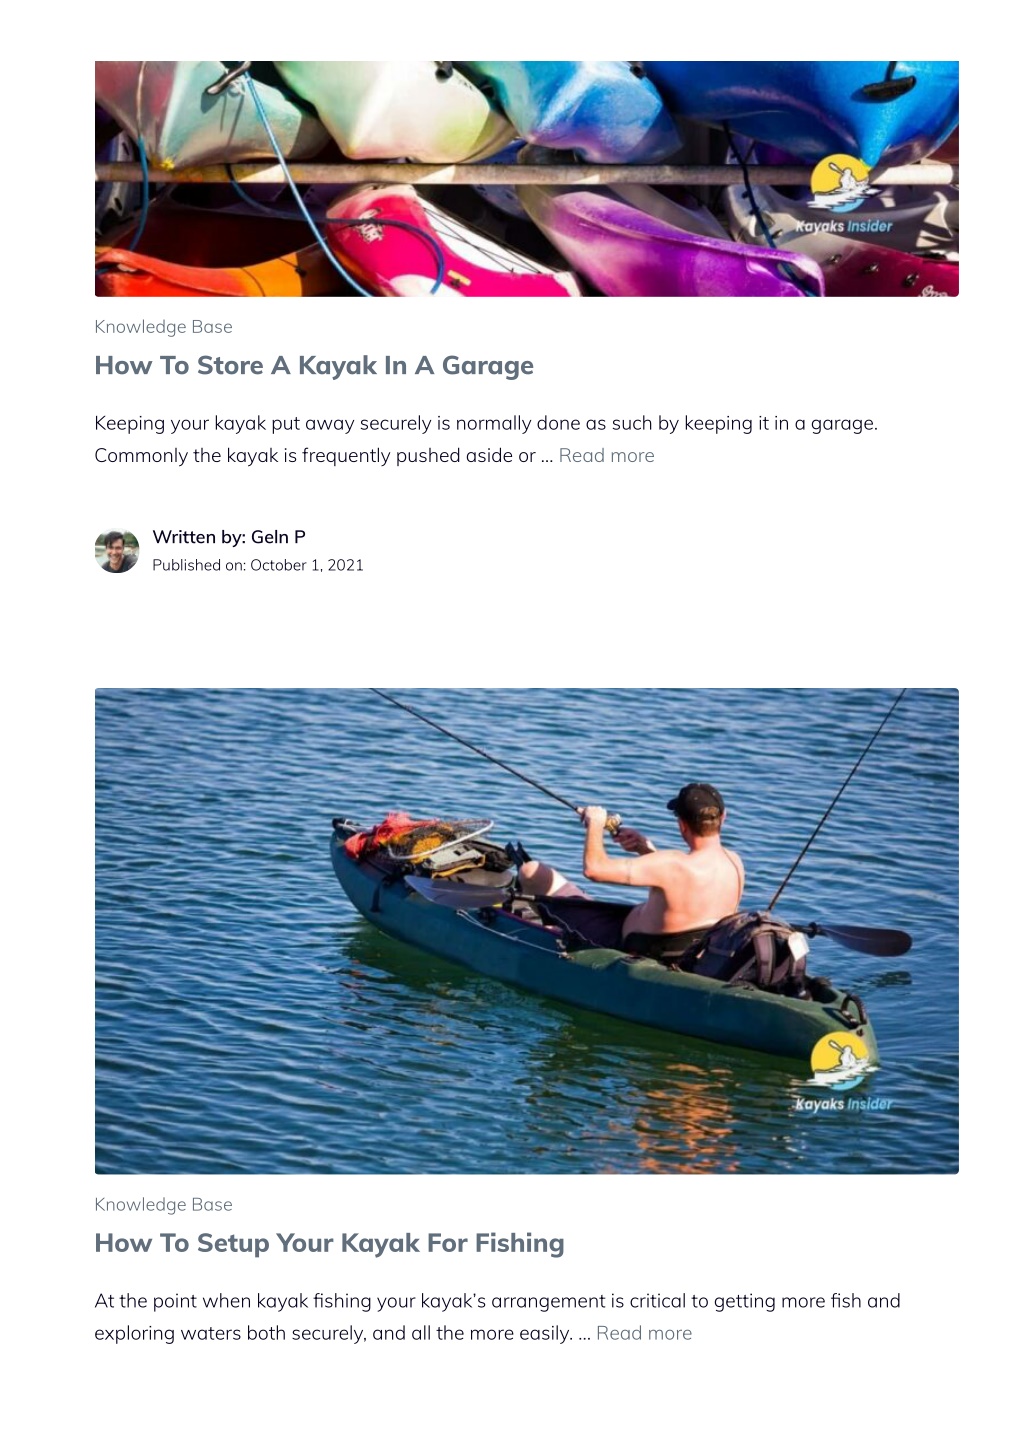Open the fishing kayak featured image
The image size is (1024, 1449).
526,931
